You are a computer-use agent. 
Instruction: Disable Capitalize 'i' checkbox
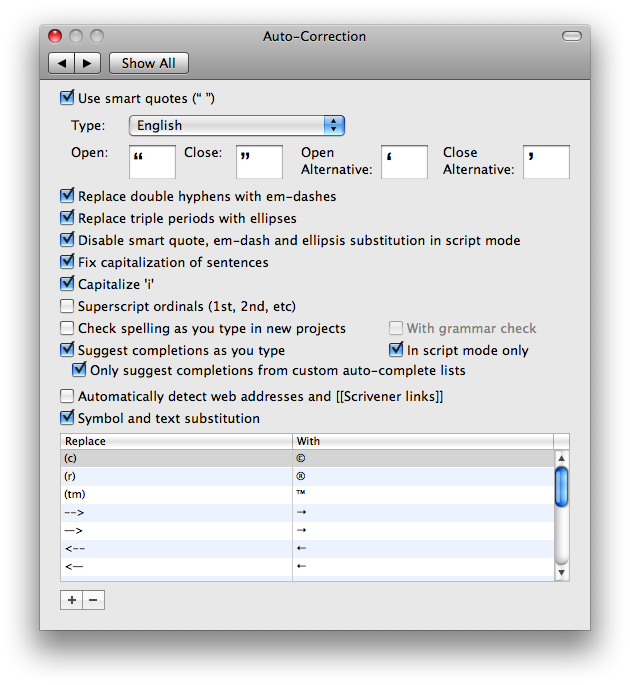click(x=68, y=284)
